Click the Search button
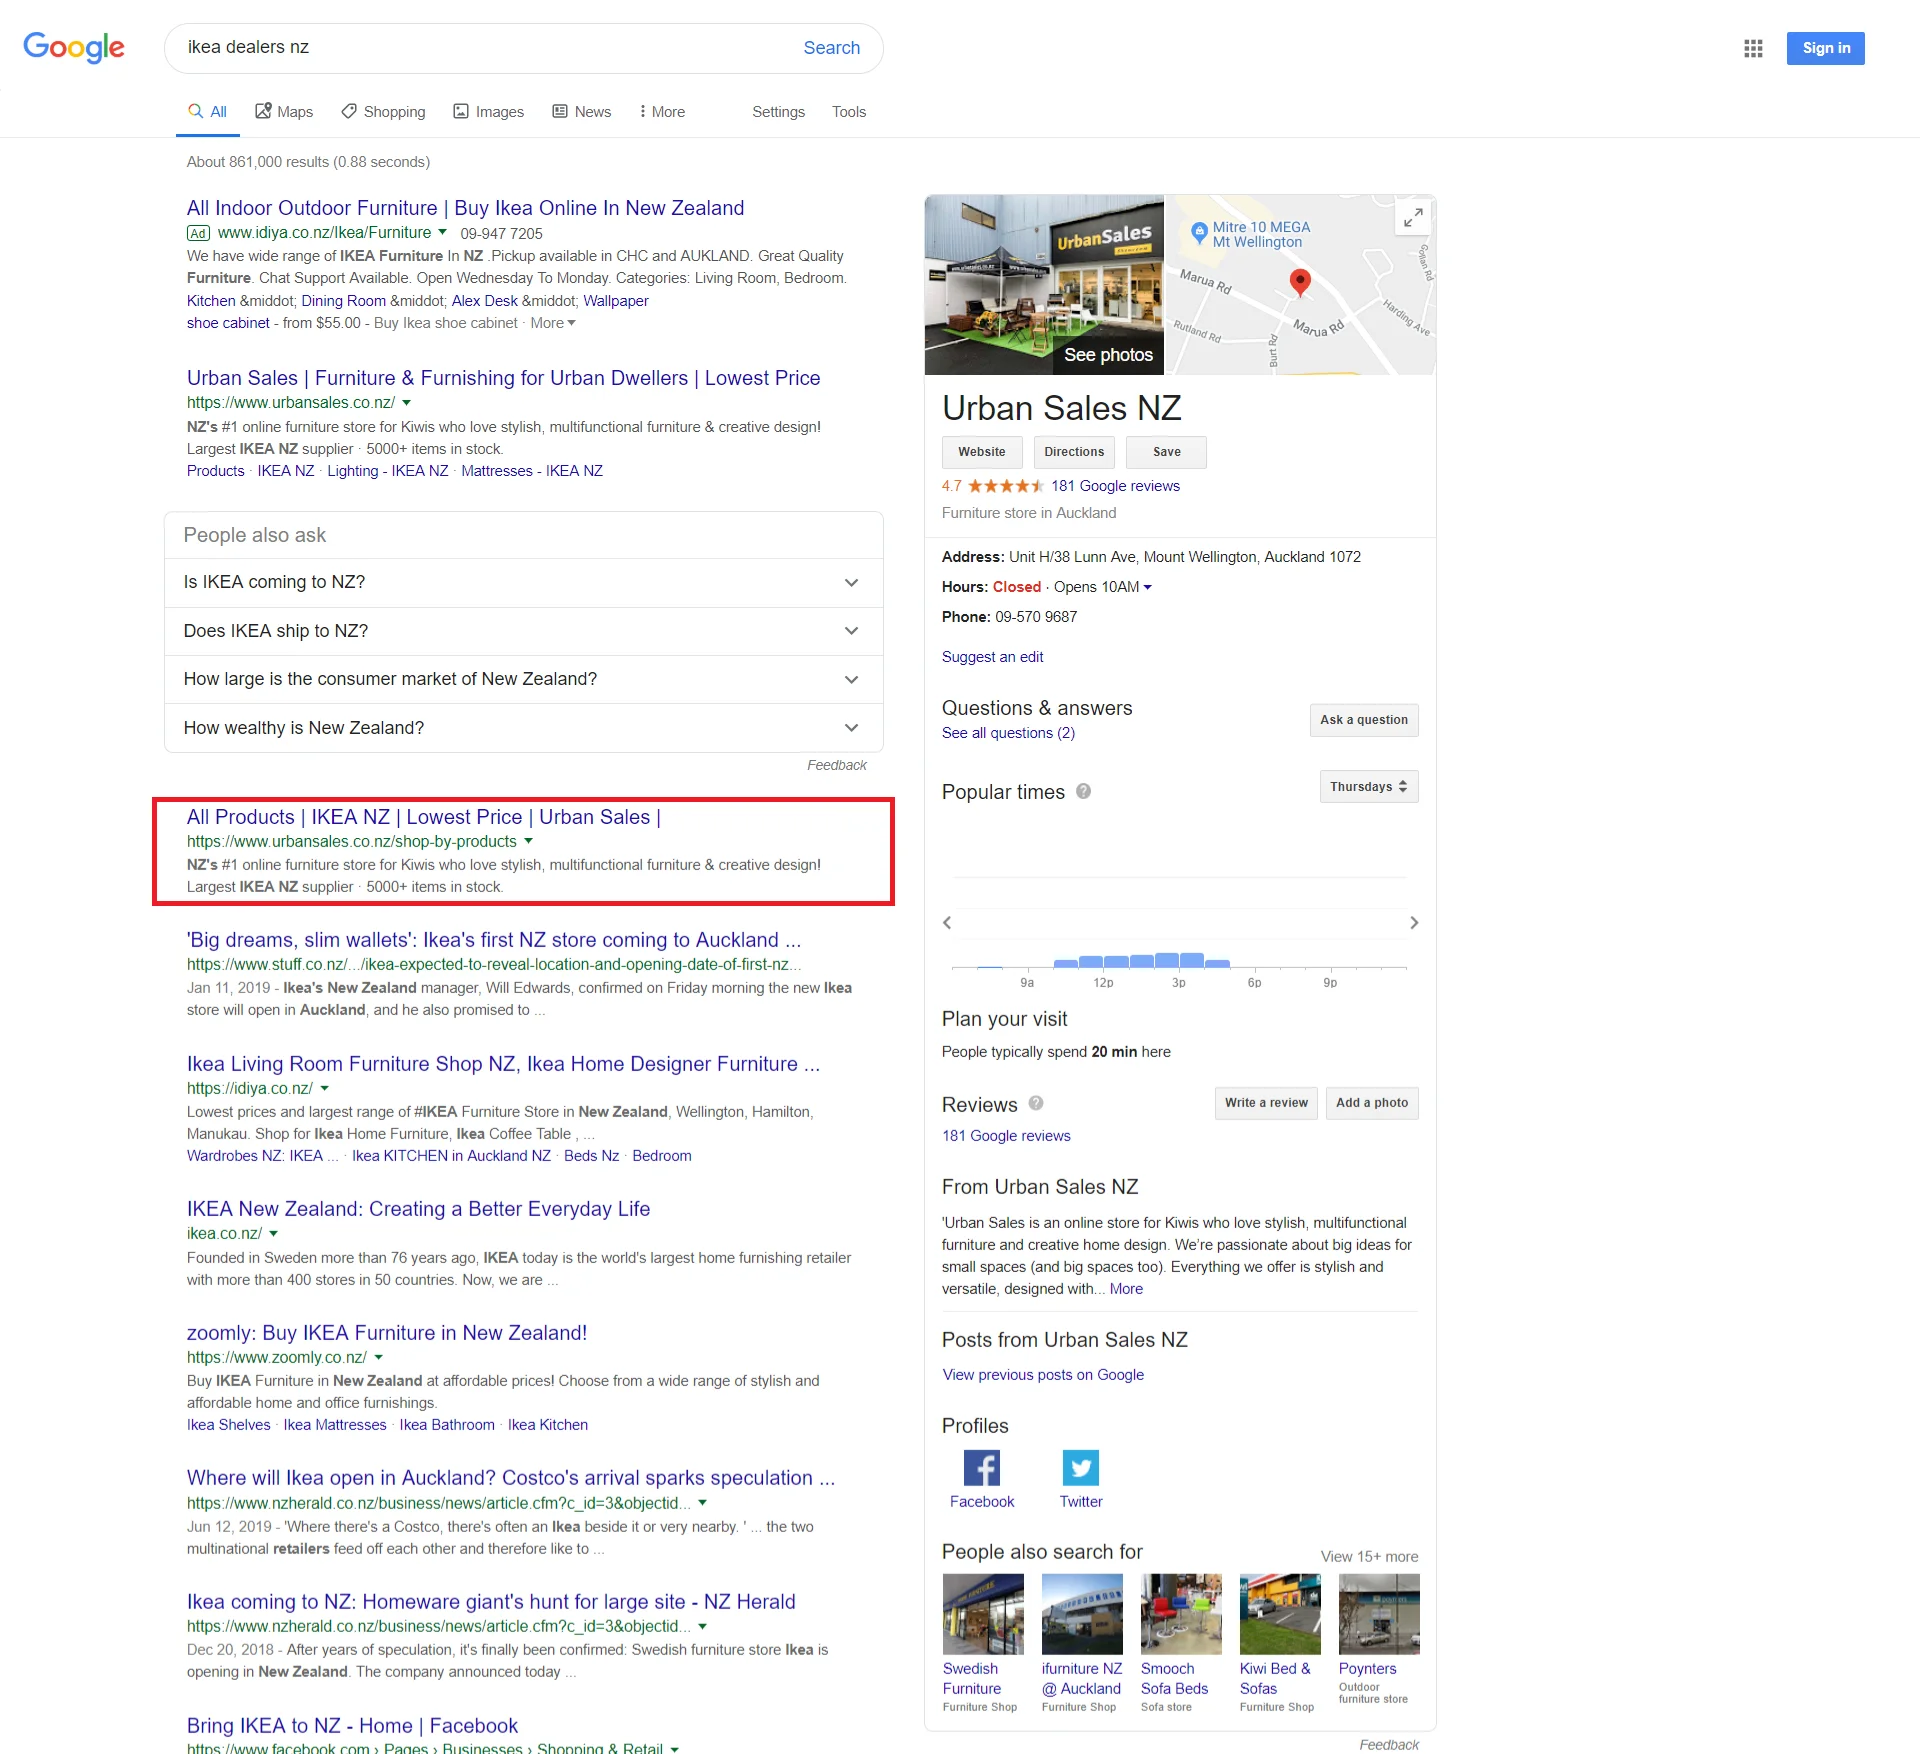This screenshot has height=1754, width=1920. 831,48
